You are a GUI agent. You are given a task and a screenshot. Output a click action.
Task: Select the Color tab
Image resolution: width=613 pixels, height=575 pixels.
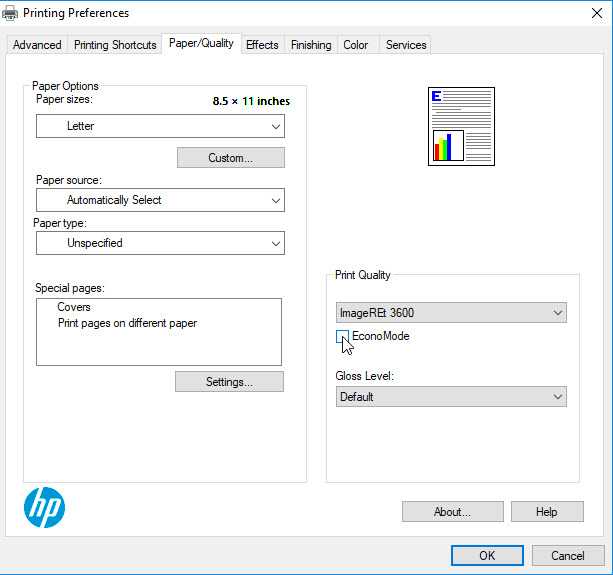pyautogui.click(x=356, y=45)
